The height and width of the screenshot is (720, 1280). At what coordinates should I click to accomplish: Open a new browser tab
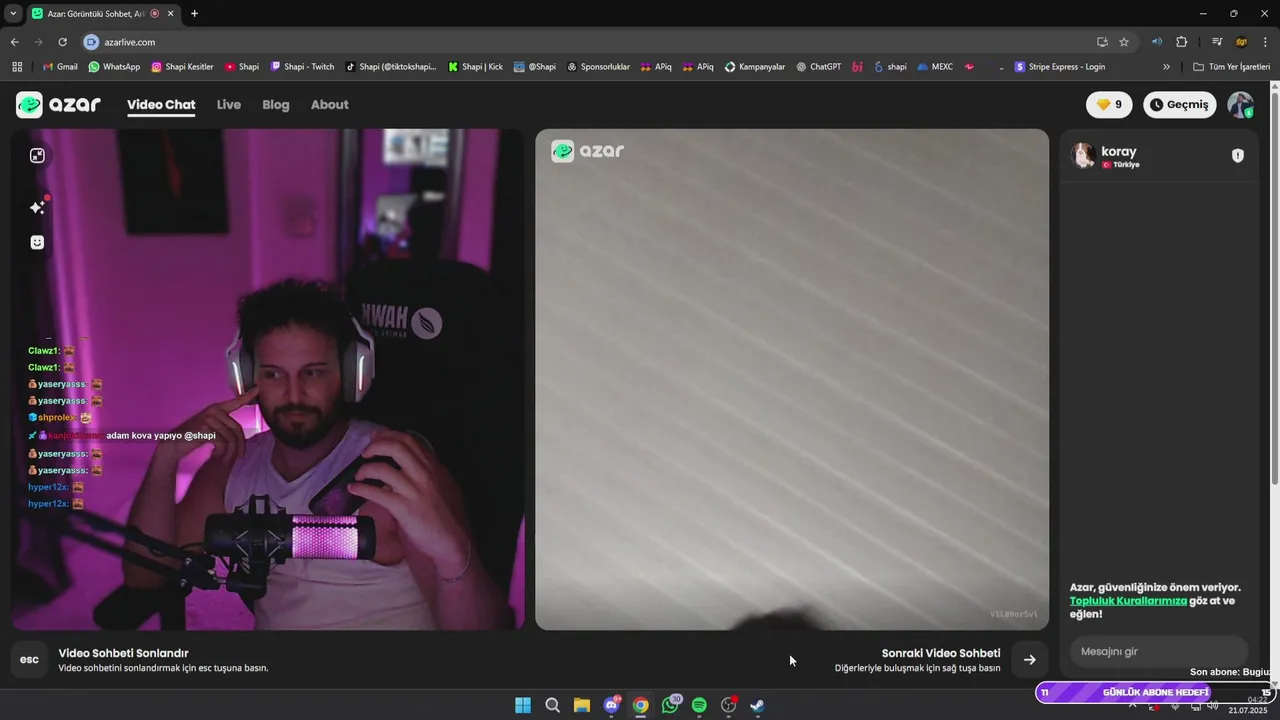coord(194,13)
